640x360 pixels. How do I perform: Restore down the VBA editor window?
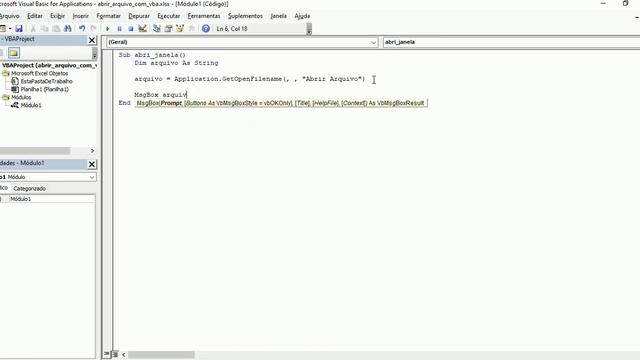click(625, 3)
